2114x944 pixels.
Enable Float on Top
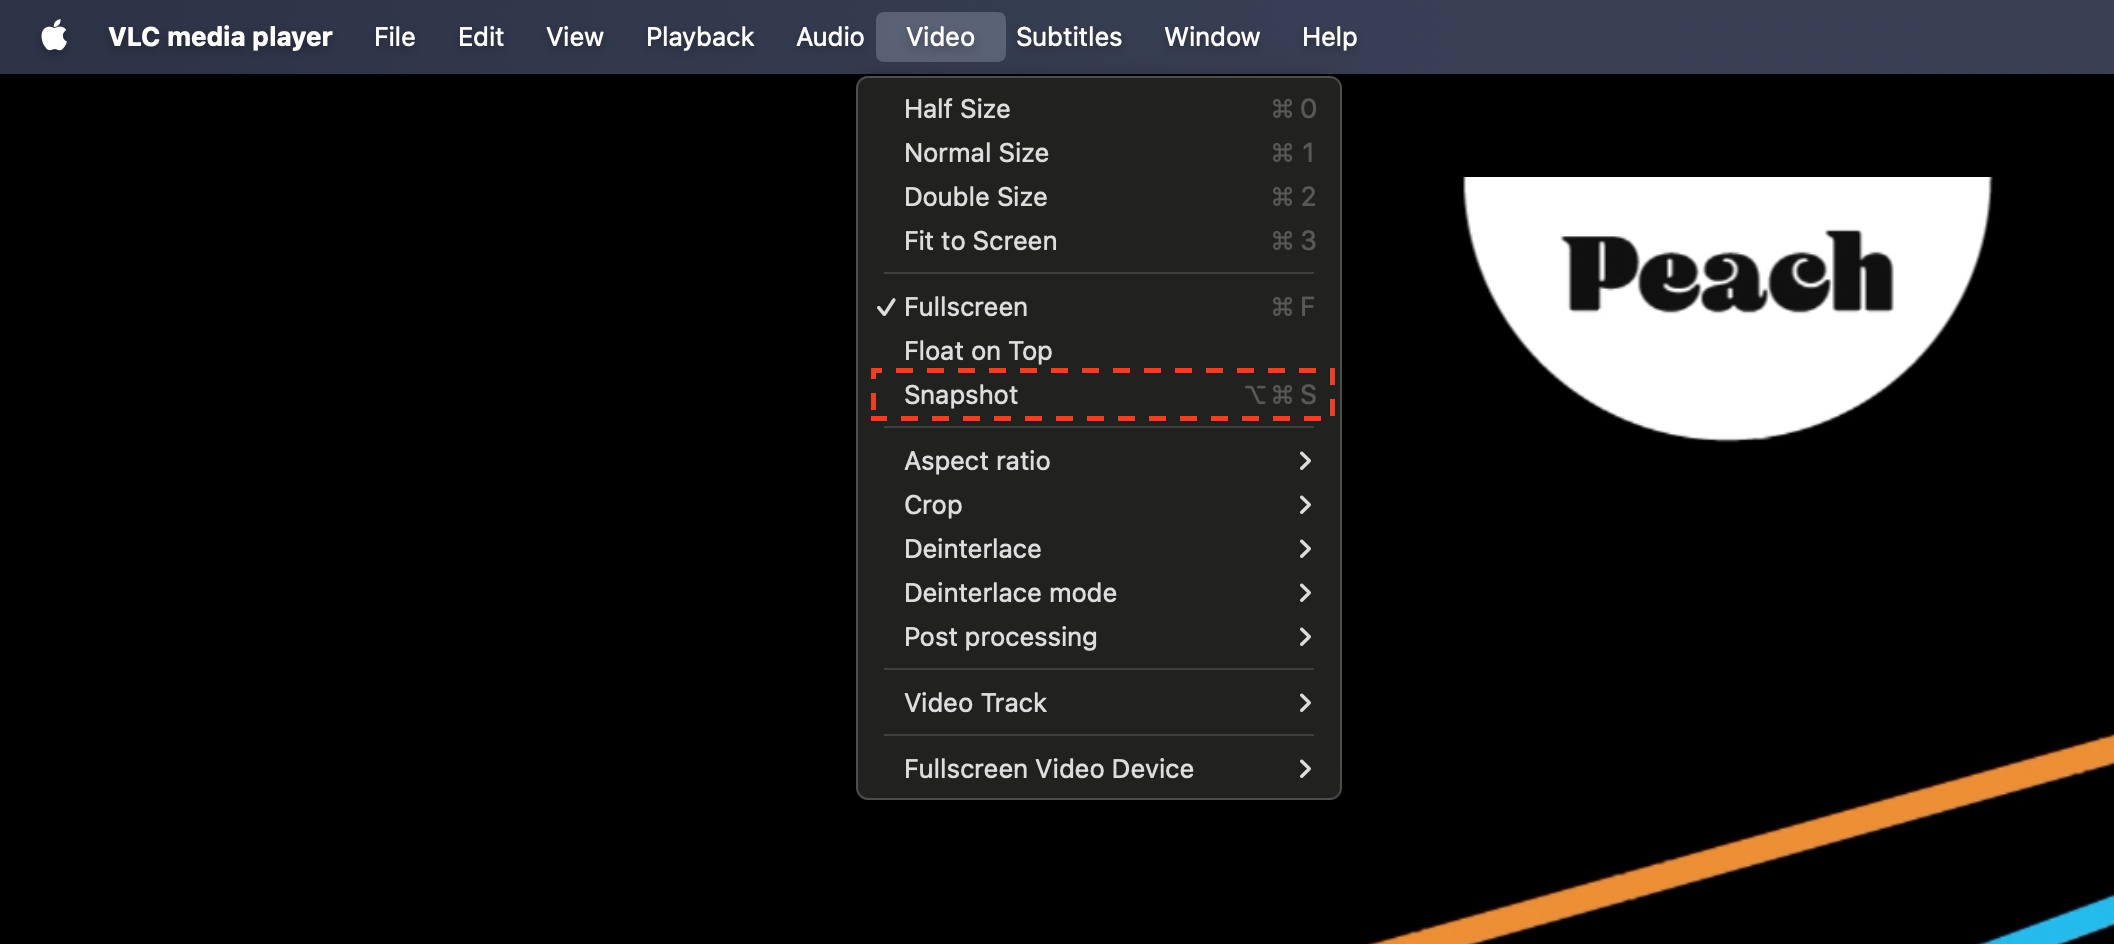[977, 351]
